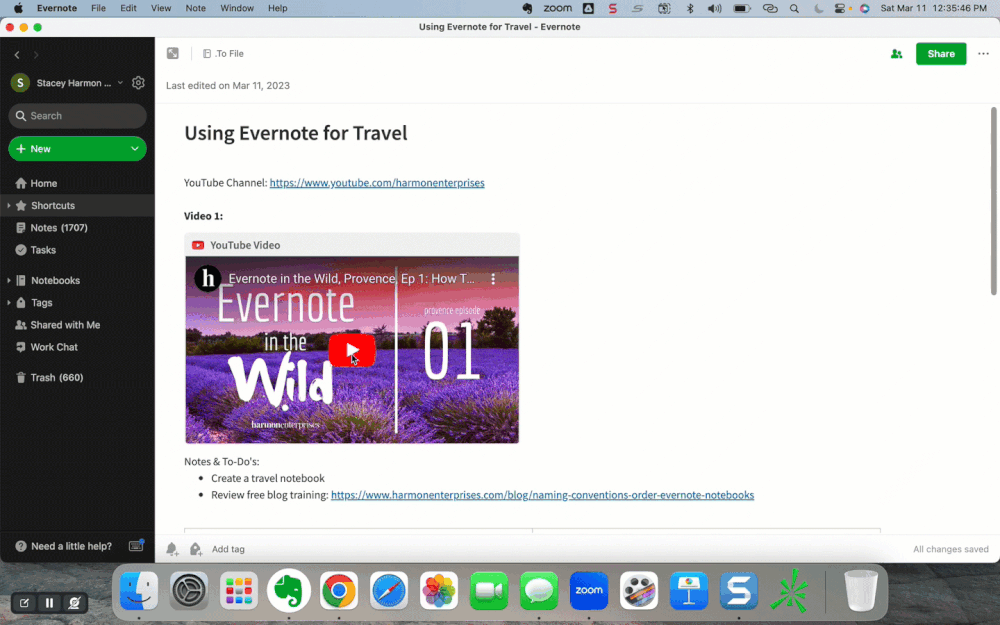Open the View menu

(x=161, y=8)
